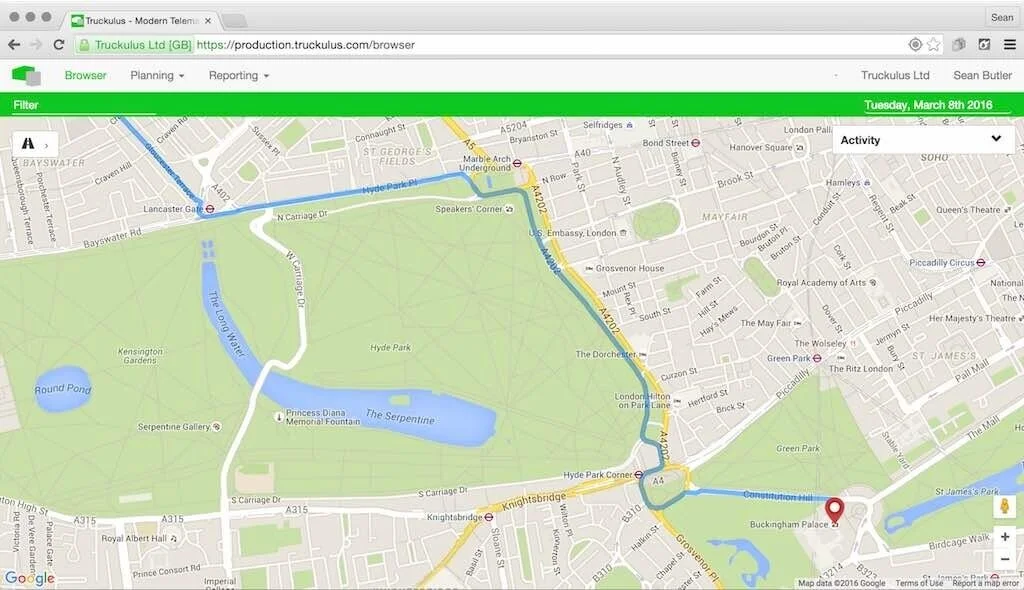Open the Chrome hamburger menu

point(1010,44)
